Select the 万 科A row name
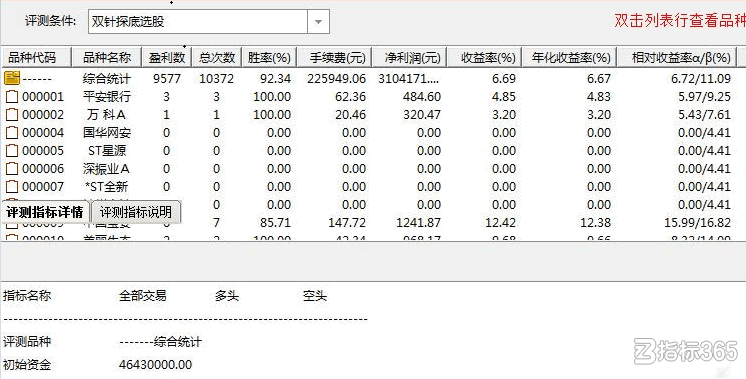746x379 pixels. (x=107, y=115)
